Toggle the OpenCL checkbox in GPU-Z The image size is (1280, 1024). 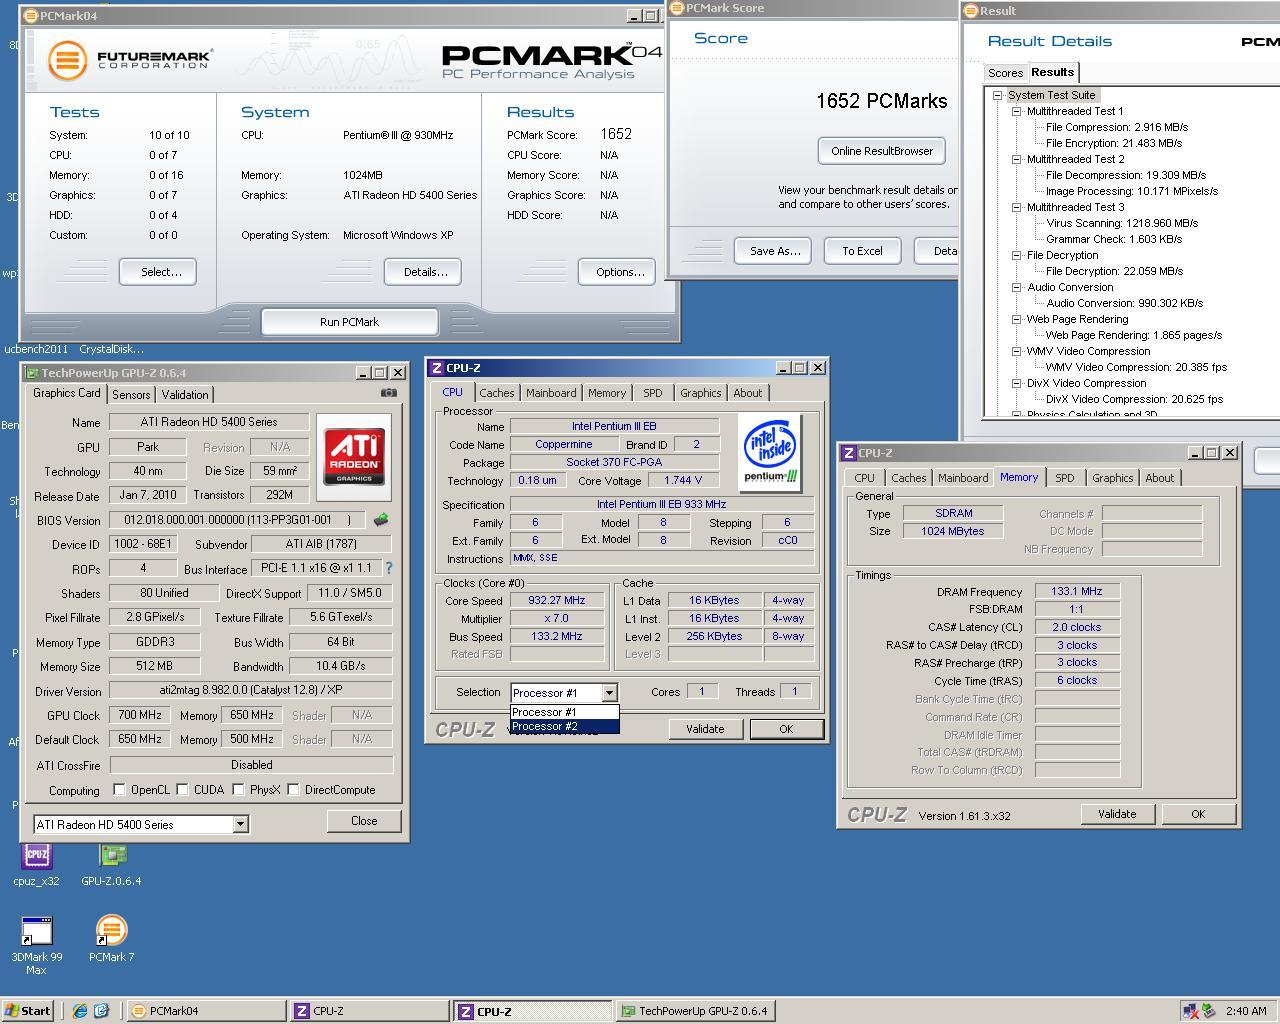click(120, 790)
